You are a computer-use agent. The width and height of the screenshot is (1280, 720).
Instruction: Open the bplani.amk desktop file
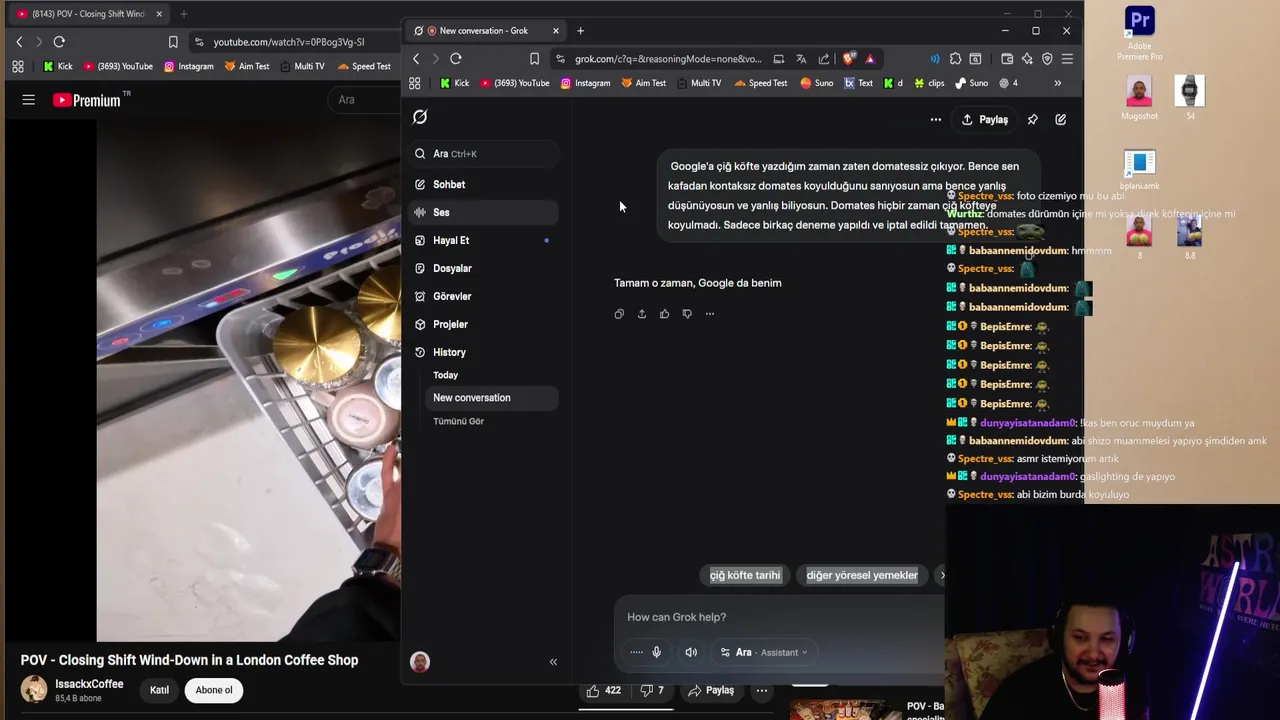1140,170
